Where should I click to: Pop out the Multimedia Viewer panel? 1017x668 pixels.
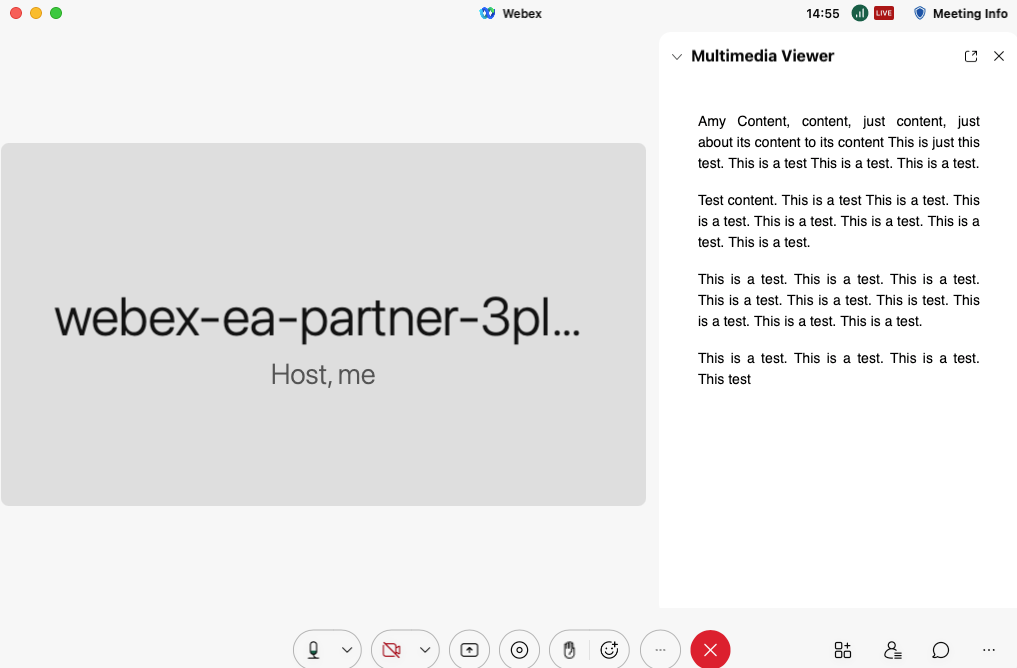coord(971,56)
